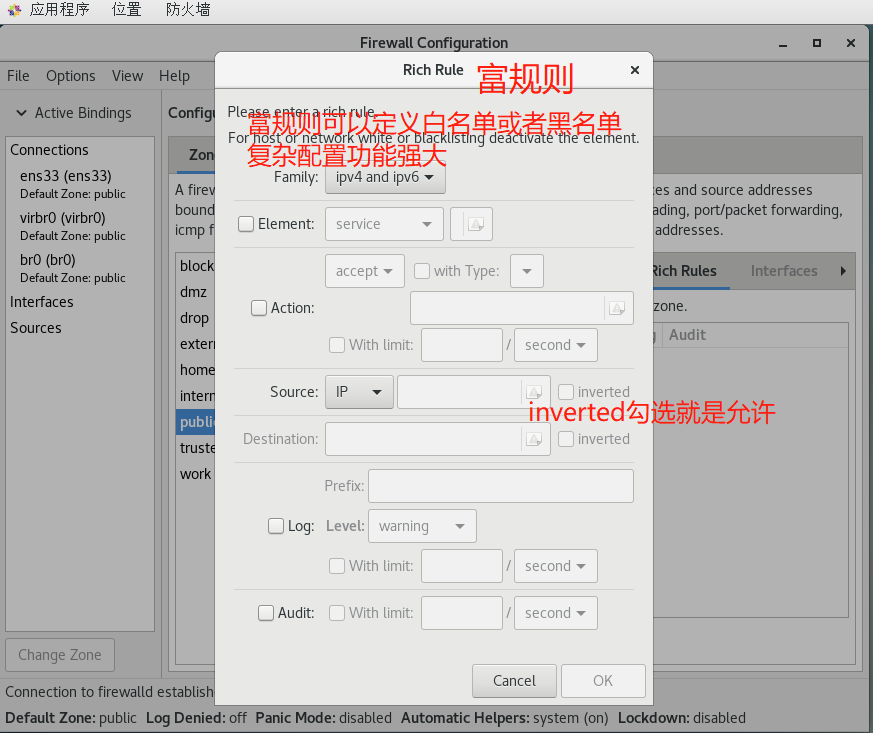Close the Rich Rule dialog with X
The height and width of the screenshot is (733, 873).
635,70
